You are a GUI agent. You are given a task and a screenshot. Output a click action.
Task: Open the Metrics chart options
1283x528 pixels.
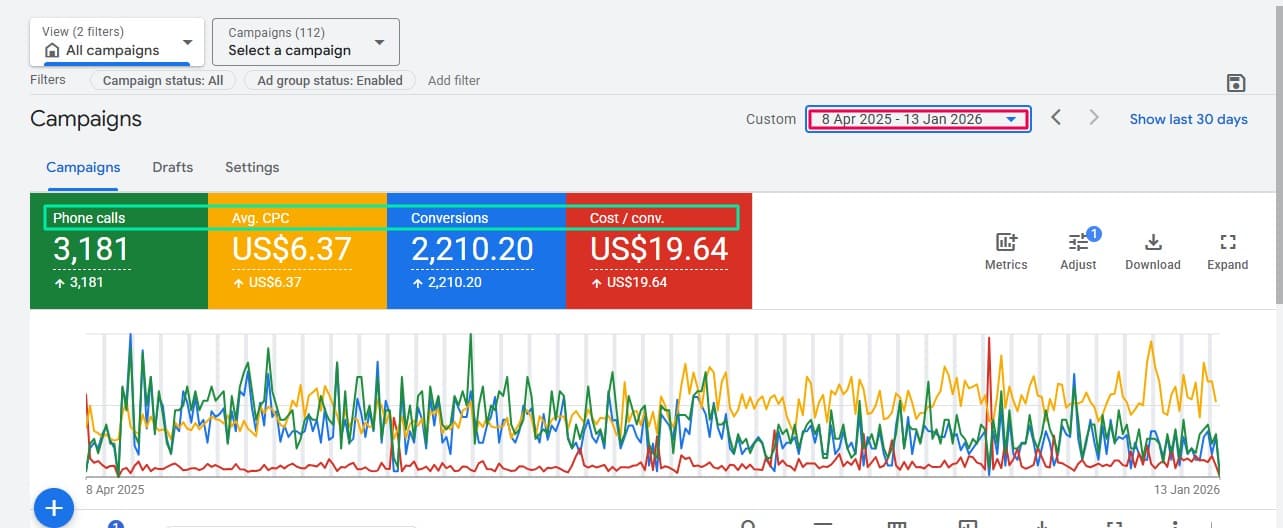click(x=1006, y=251)
